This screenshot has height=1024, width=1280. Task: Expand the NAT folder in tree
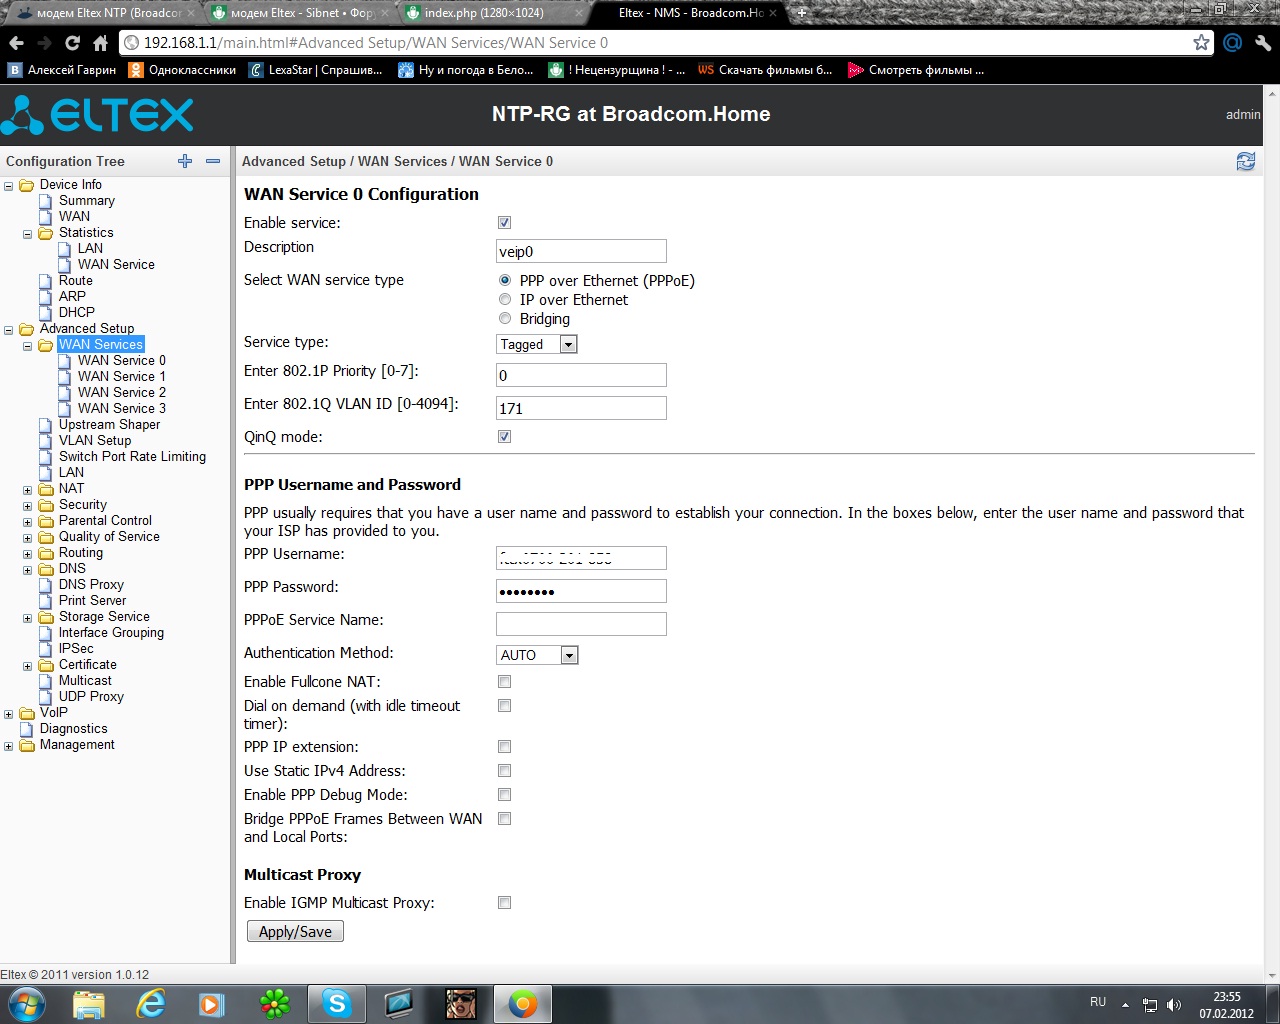point(28,490)
